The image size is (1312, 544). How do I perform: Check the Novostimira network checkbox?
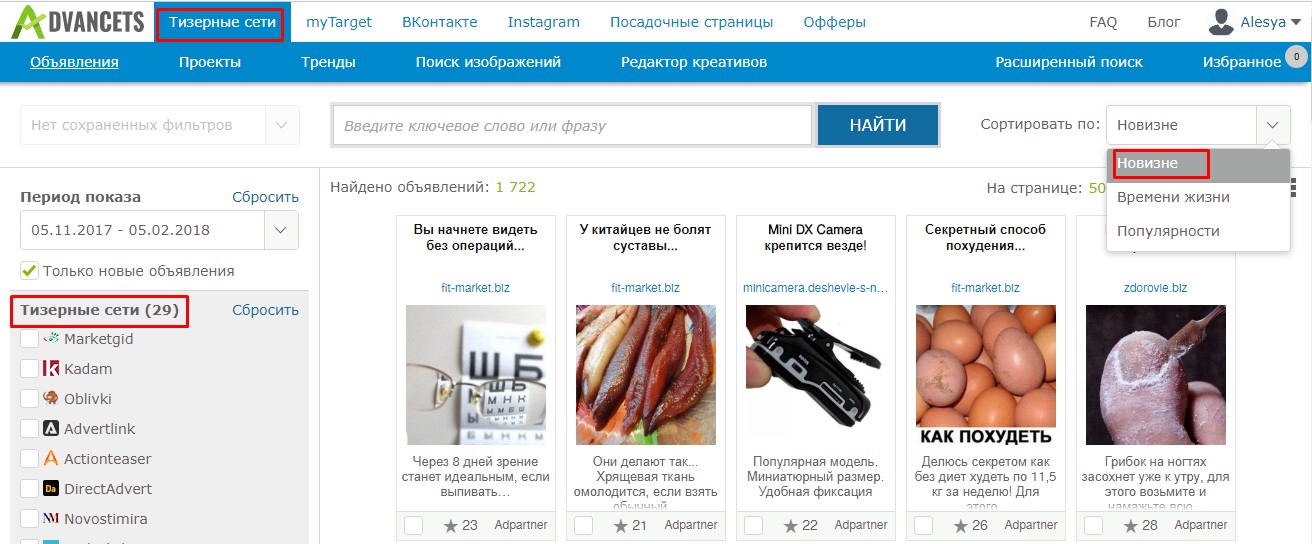click(29, 519)
